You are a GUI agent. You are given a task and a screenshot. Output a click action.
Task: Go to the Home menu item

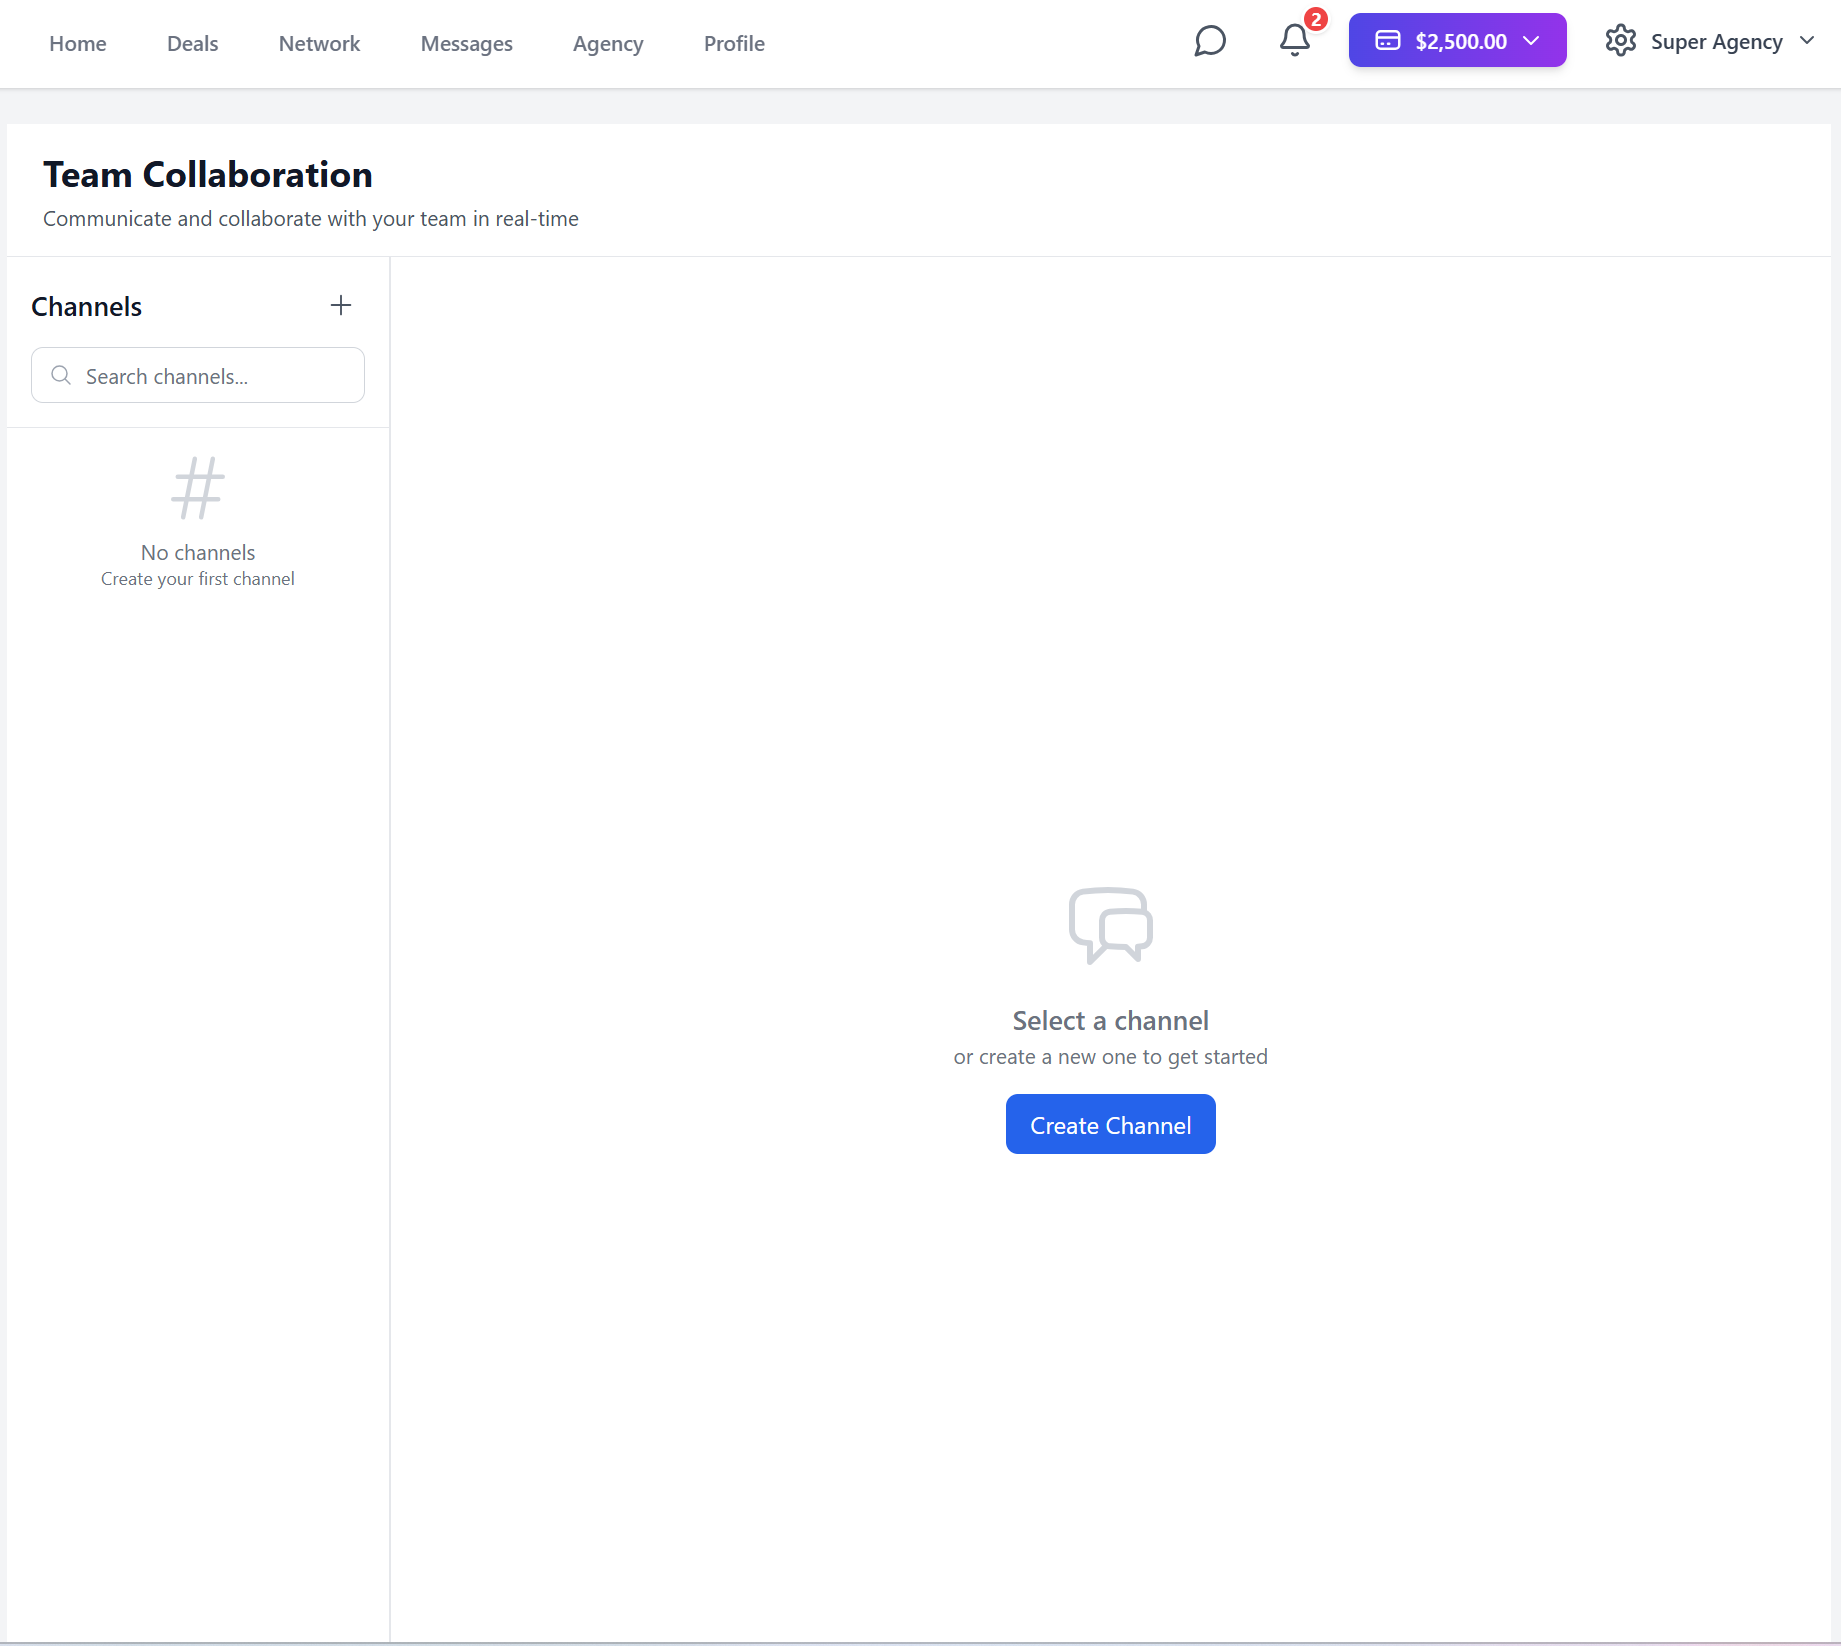coord(78,44)
